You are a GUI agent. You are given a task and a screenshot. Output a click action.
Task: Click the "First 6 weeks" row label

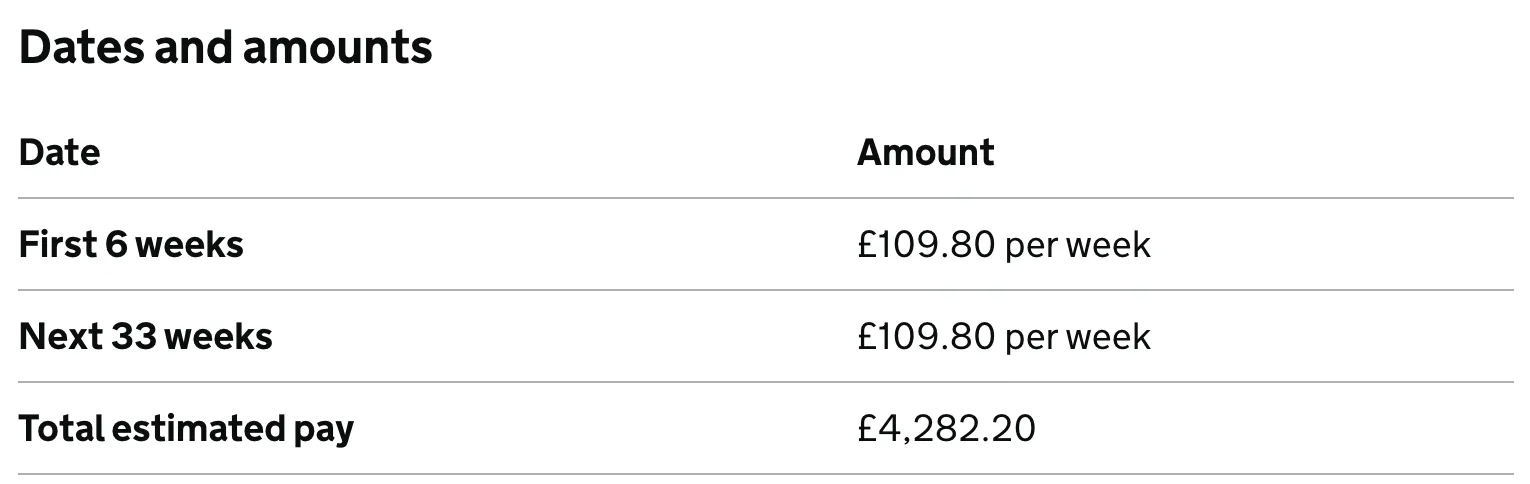pos(131,244)
